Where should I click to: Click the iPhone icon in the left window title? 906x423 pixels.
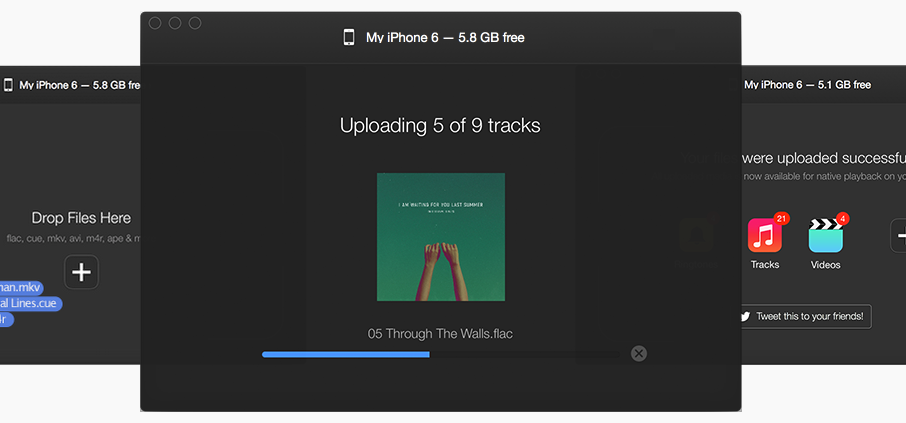[8, 86]
